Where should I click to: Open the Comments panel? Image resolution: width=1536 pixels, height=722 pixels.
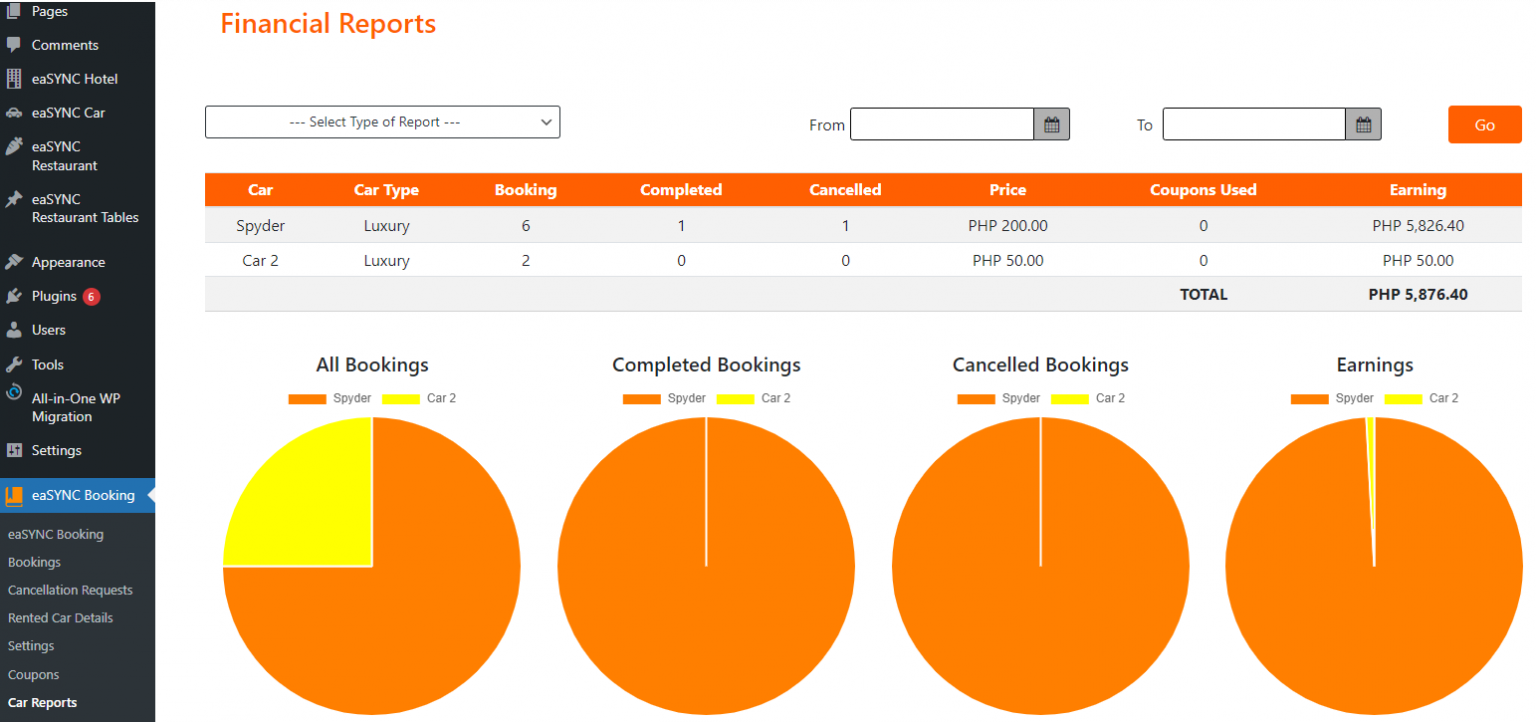(66, 44)
